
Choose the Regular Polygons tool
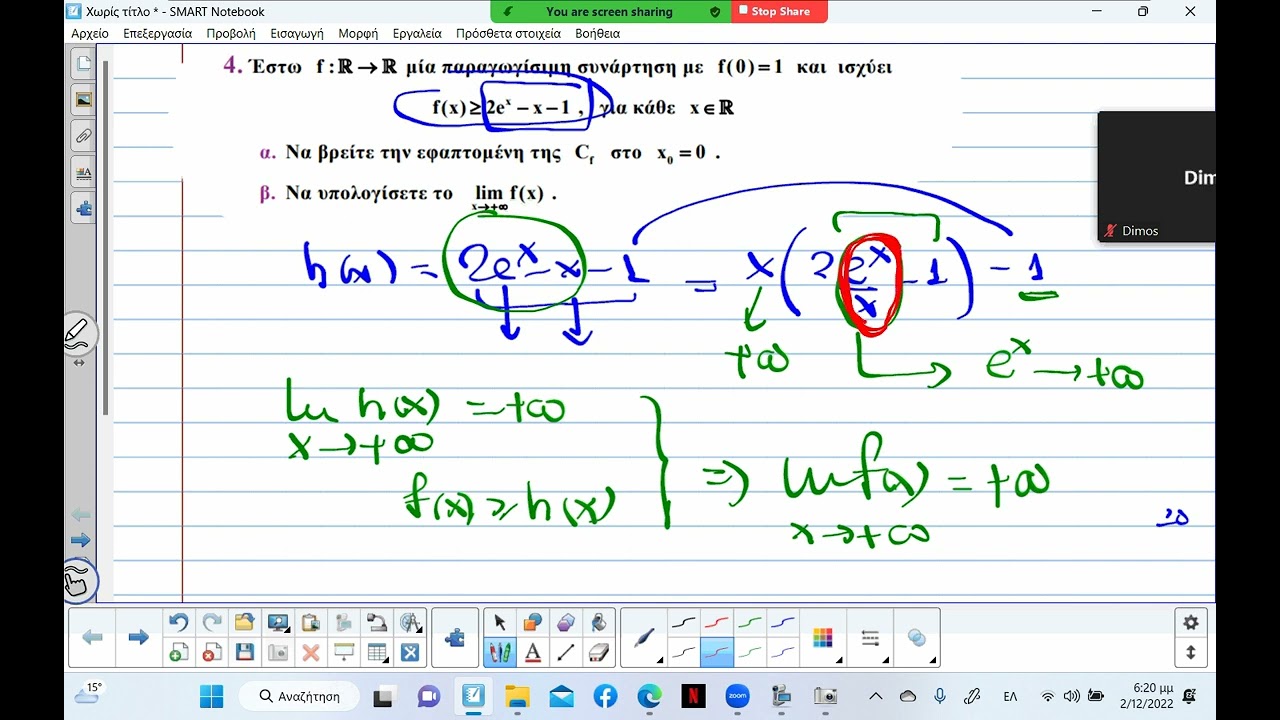pyautogui.click(x=566, y=622)
